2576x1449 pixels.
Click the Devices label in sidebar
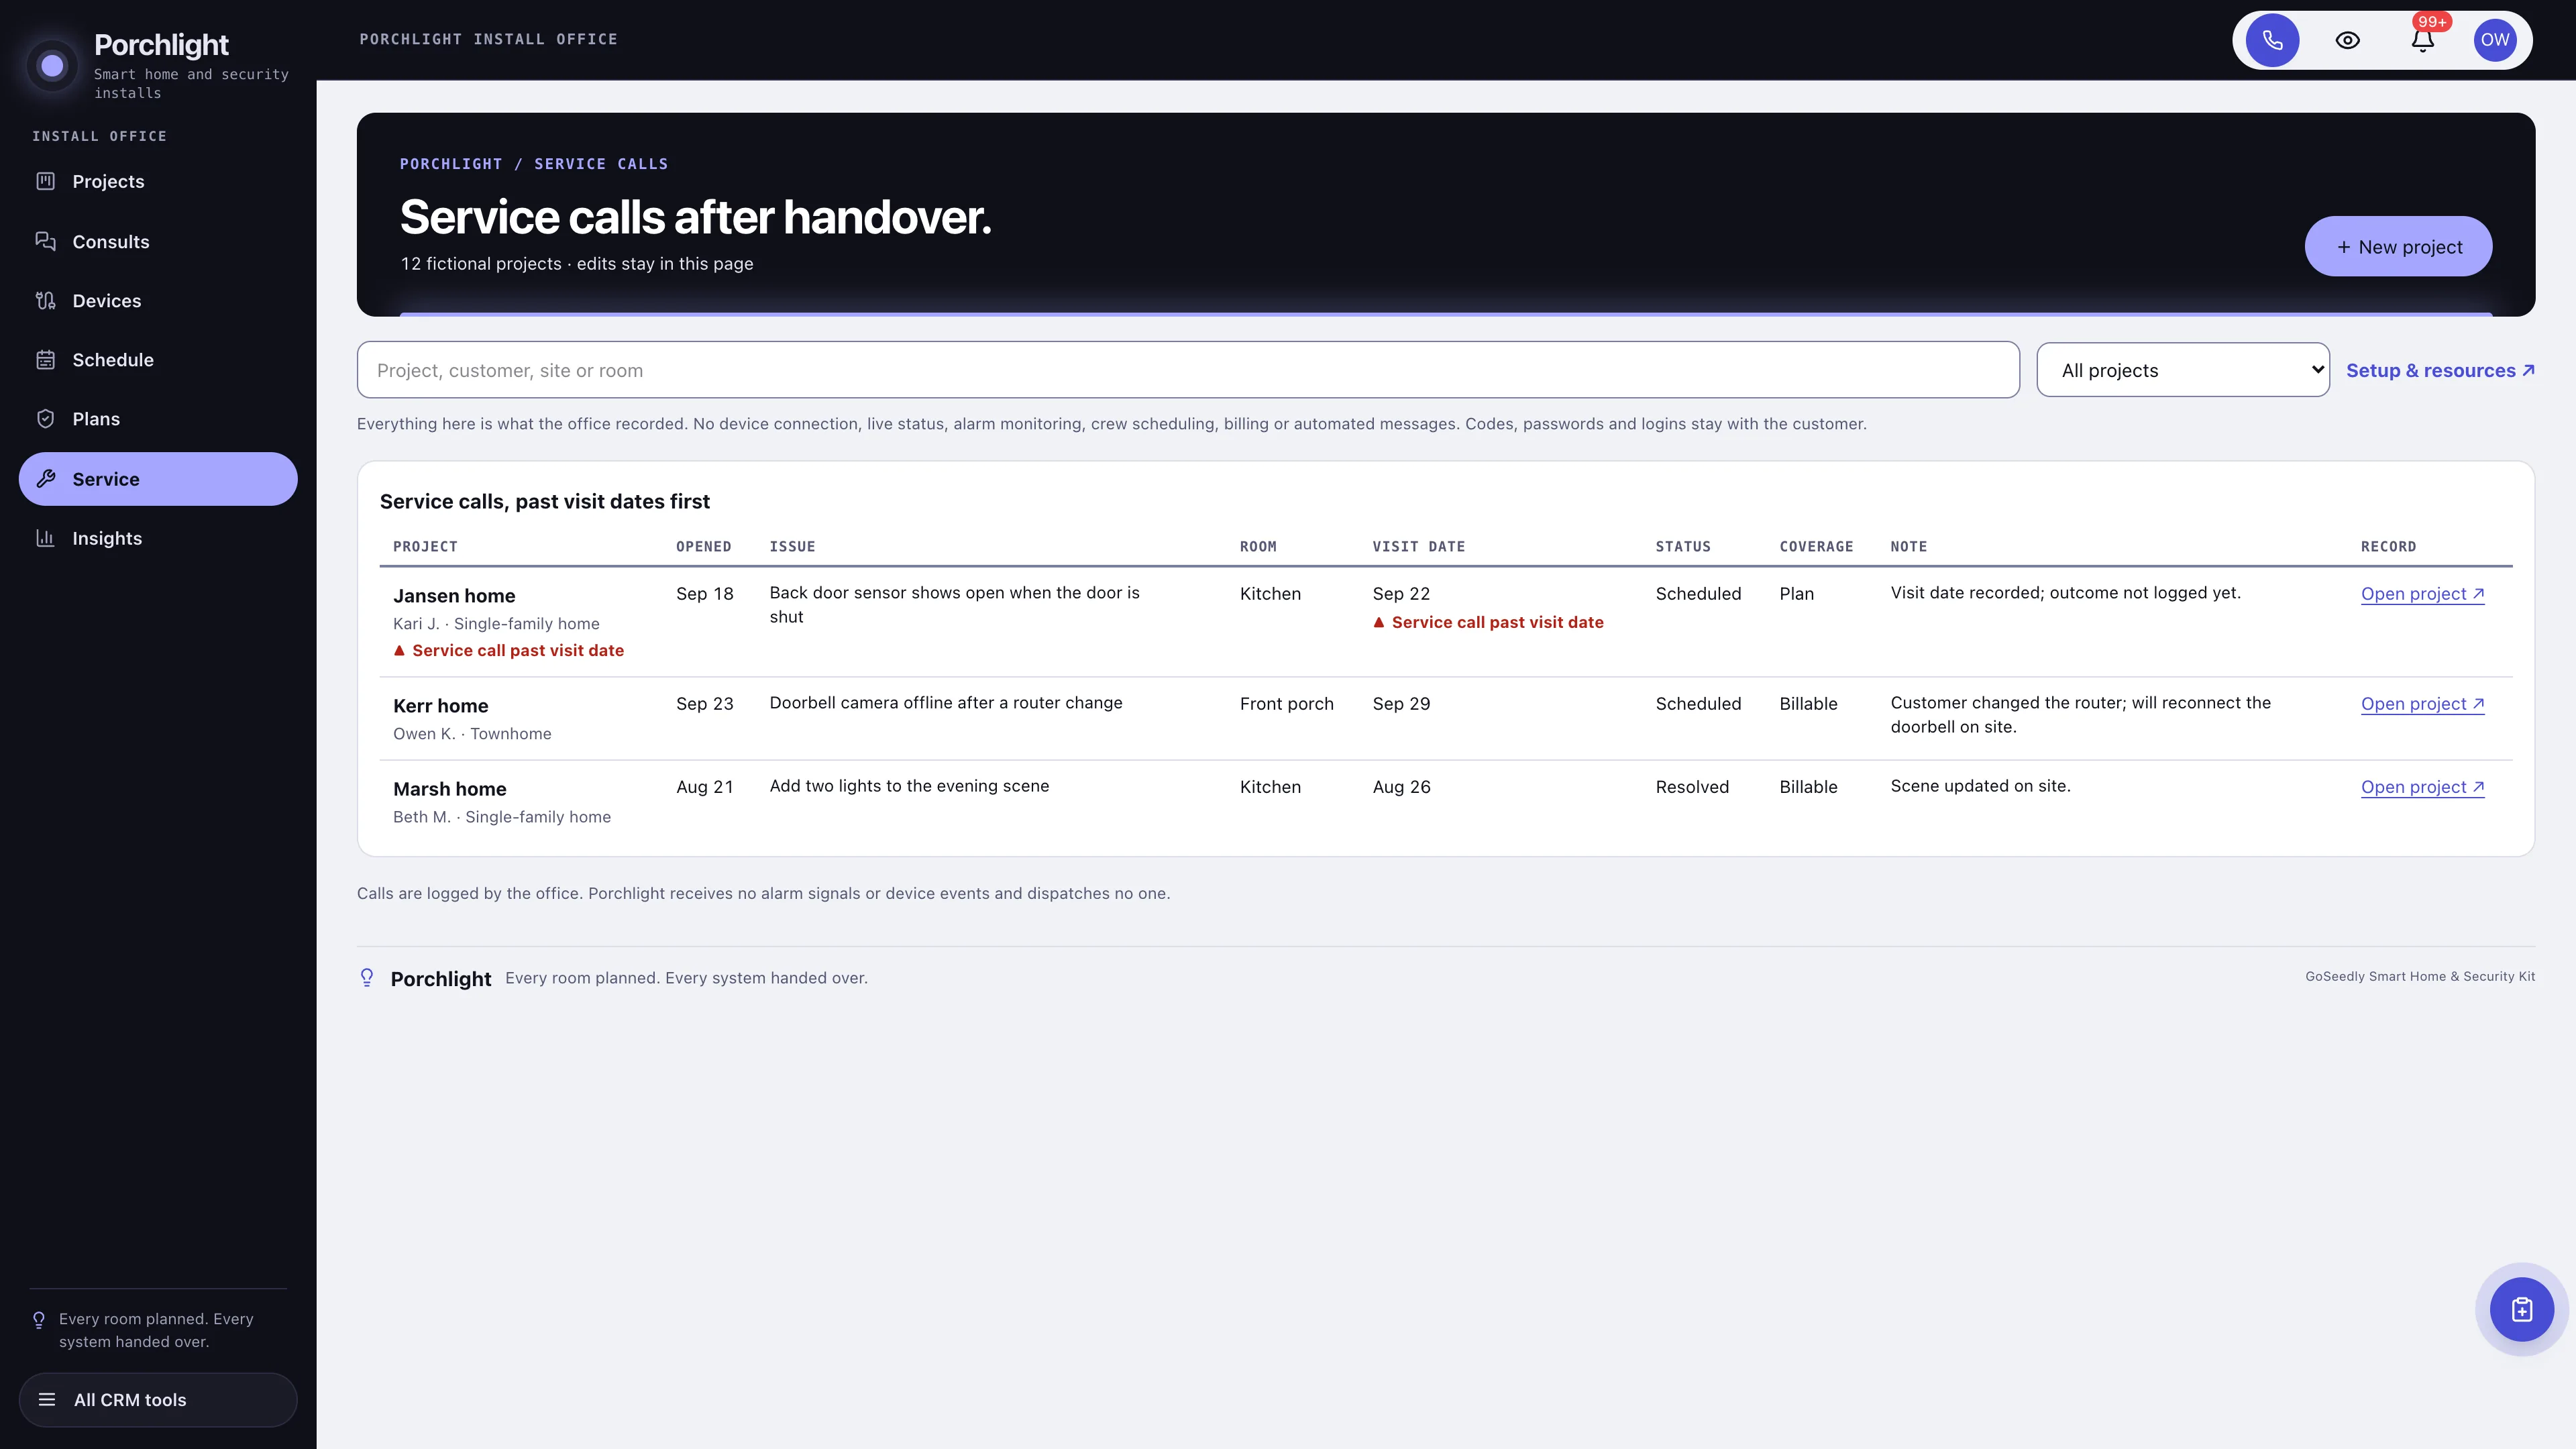click(107, 301)
